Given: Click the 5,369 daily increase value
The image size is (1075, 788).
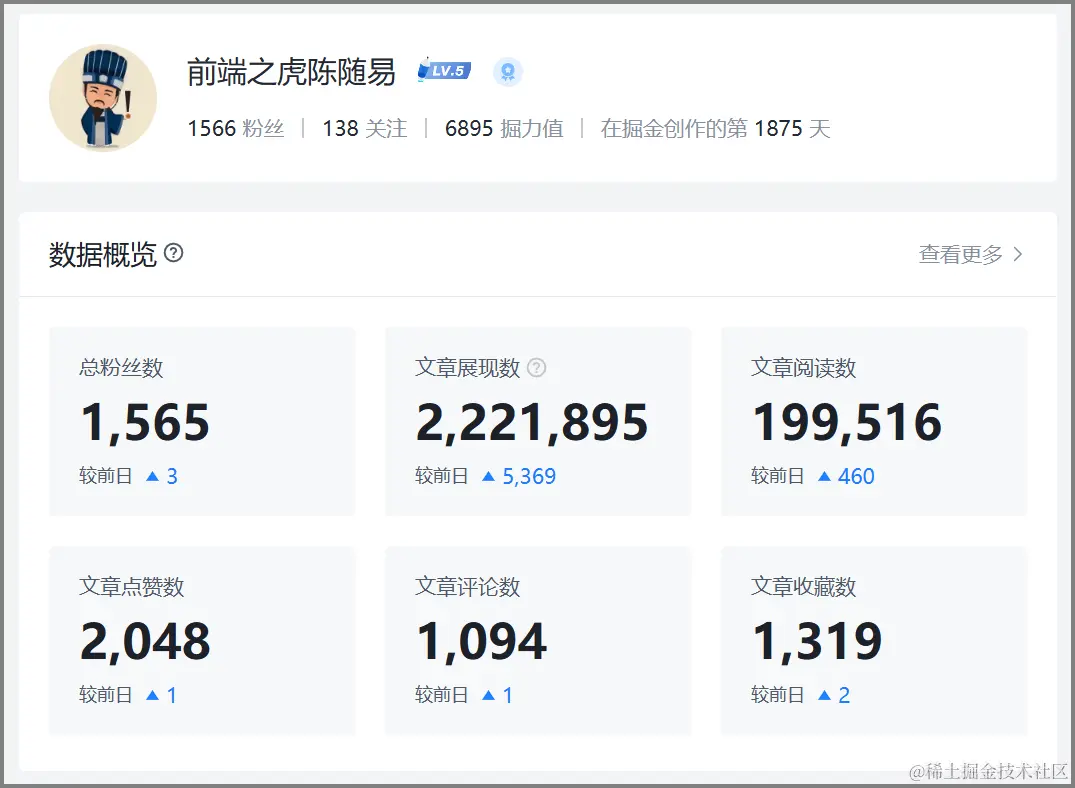Looking at the screenshot, I should [x=529, y=477].
